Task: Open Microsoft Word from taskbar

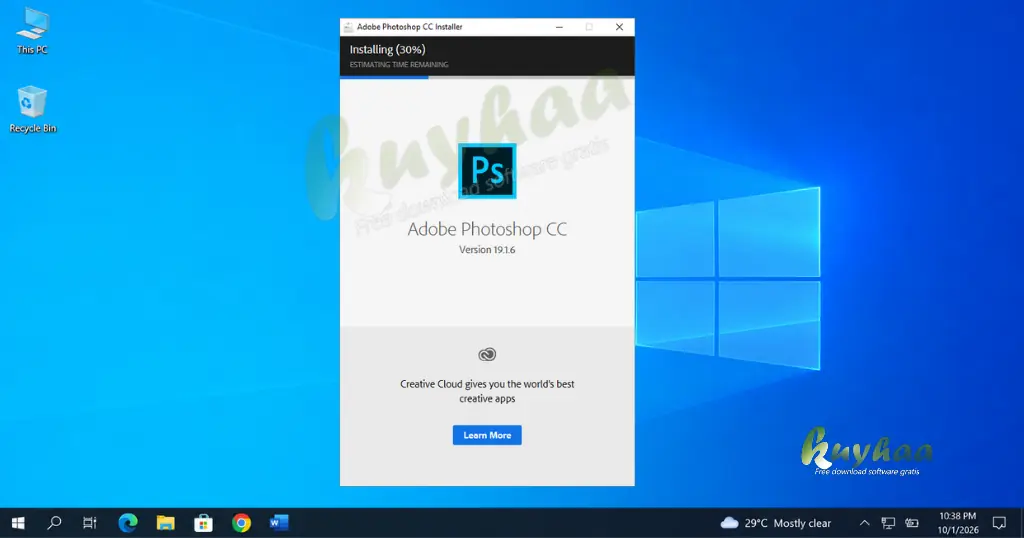Action: (279, 522)
